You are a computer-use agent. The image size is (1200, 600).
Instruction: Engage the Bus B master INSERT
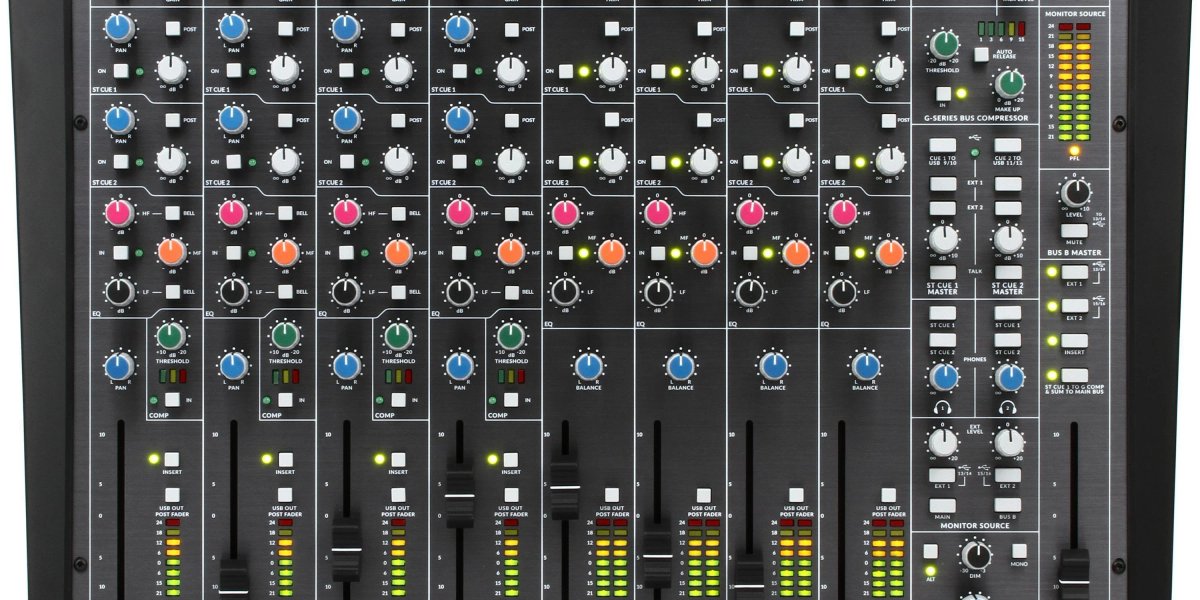click(x=1074, y=343)
